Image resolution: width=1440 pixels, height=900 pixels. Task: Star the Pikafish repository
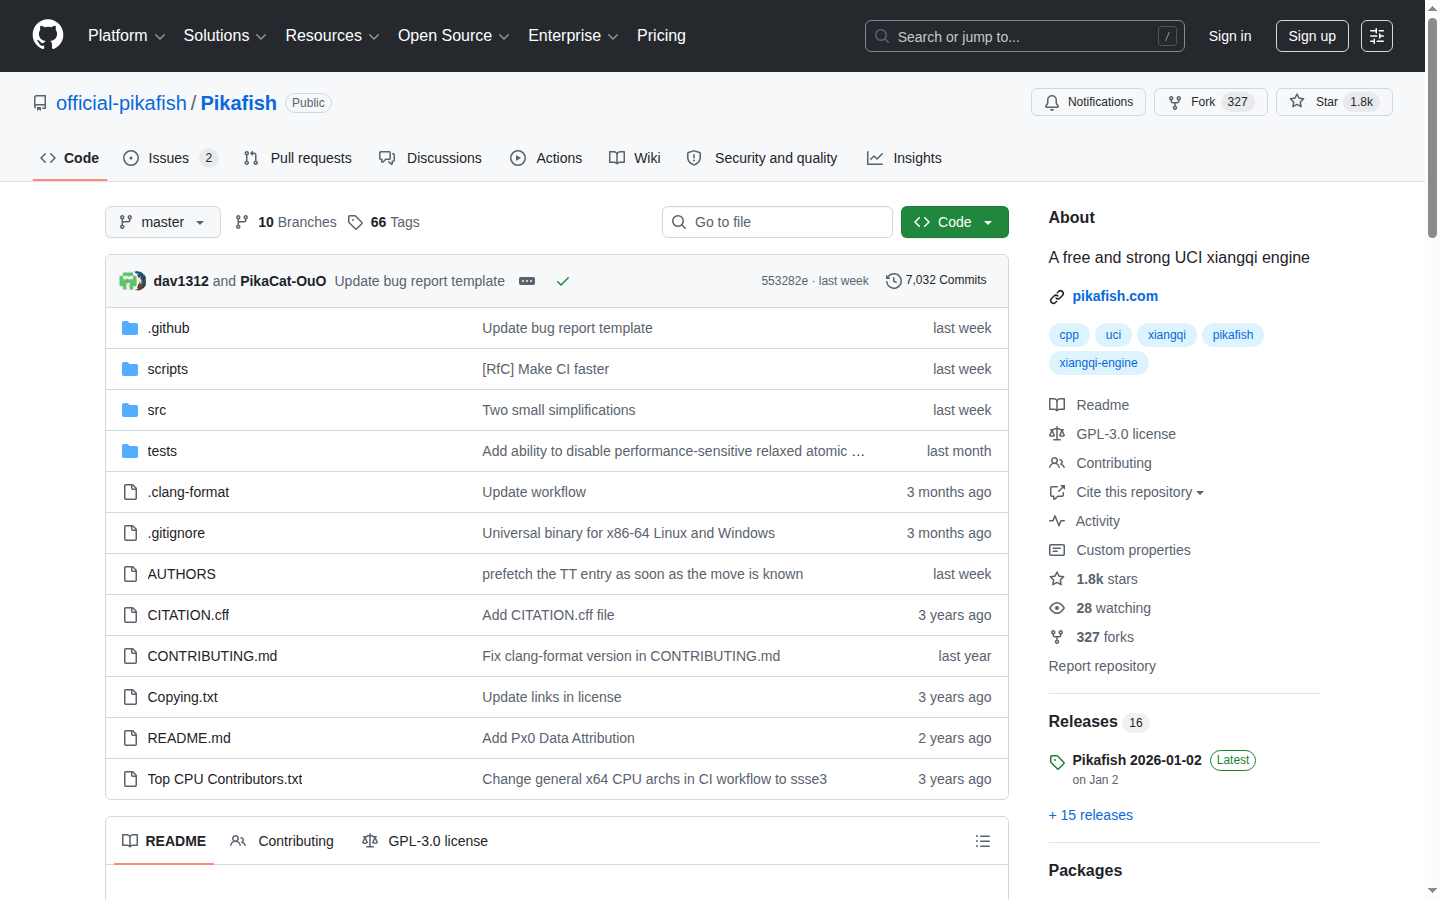click(x=1334, y=102)
